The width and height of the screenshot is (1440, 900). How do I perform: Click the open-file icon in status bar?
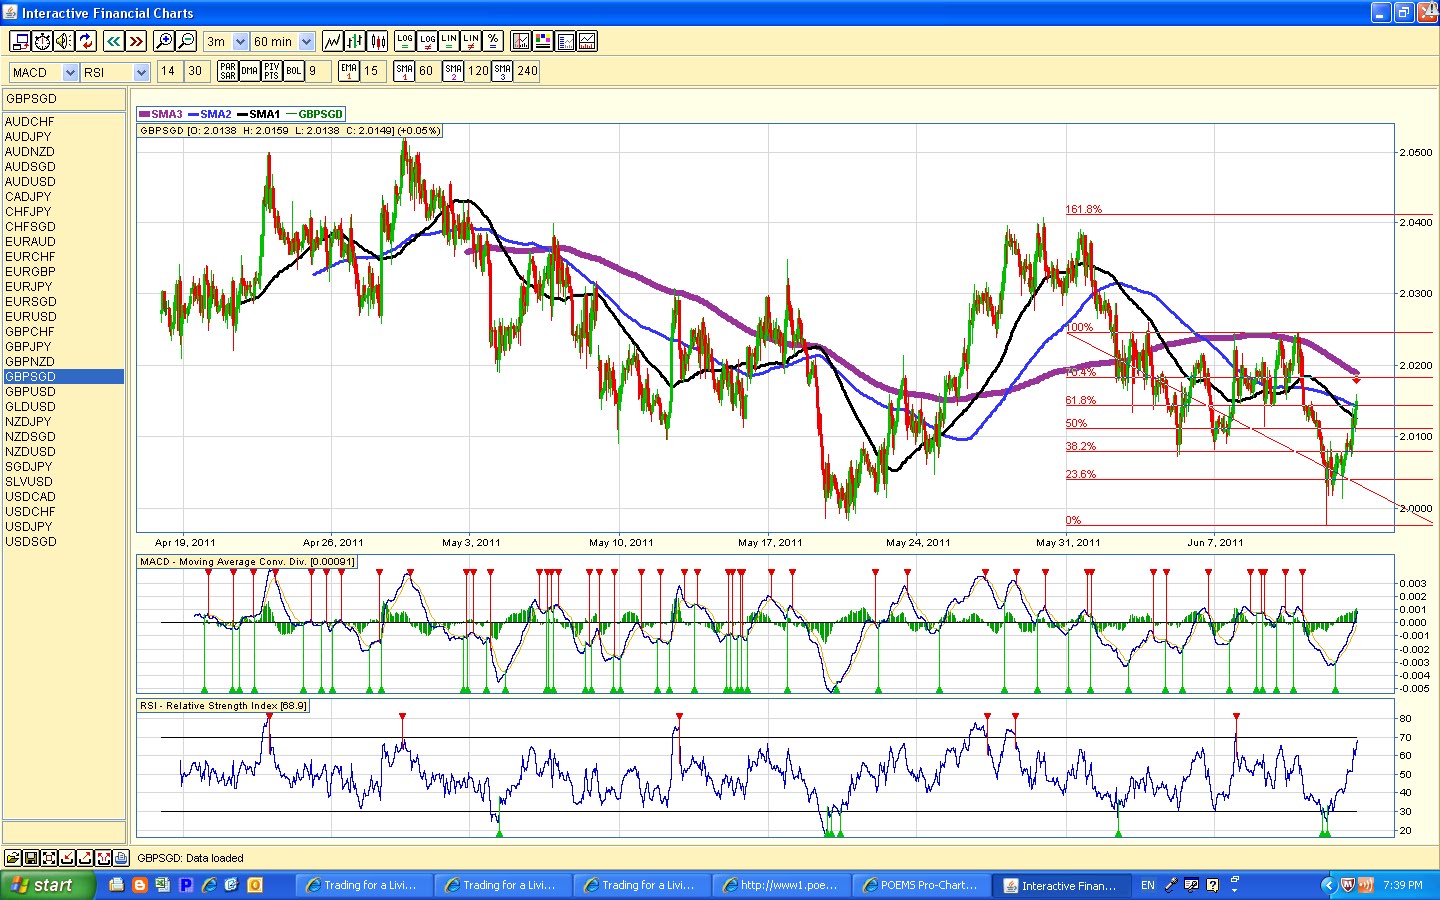tap(13, 858)
